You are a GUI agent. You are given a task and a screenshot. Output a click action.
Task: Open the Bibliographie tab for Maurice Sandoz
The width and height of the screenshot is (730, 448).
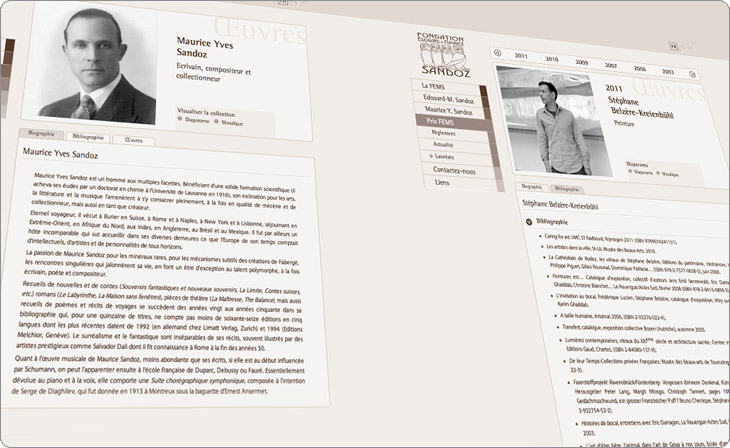click(88, 137)
